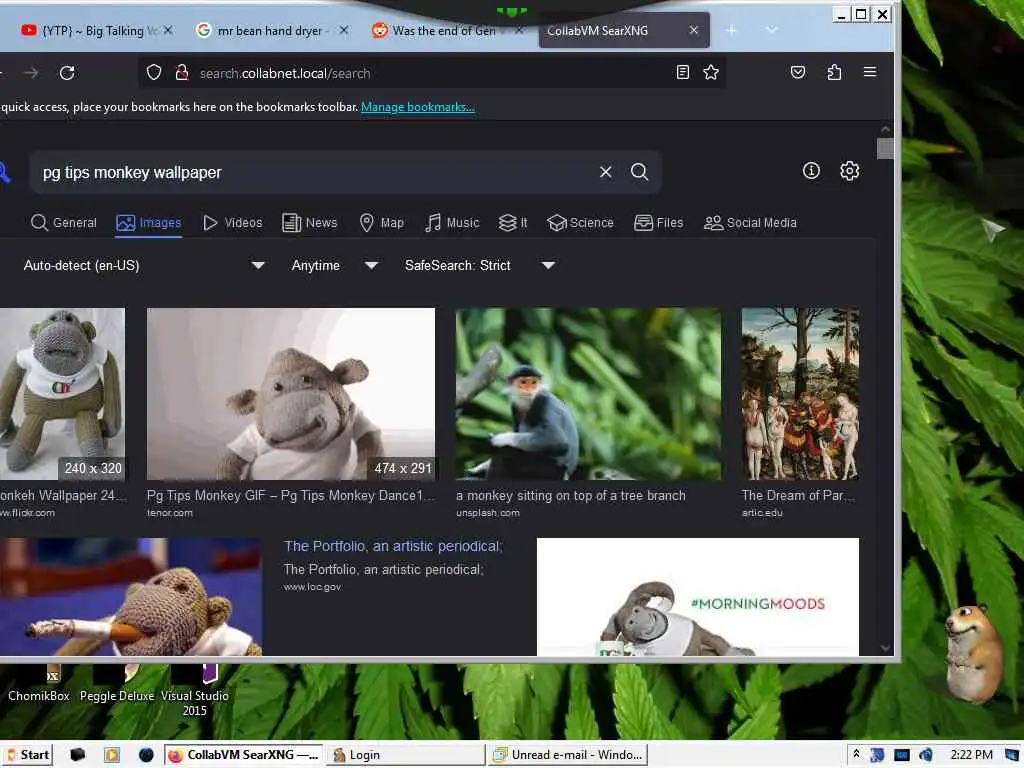Open the Windows Start button
The width and height of the screenshot is (1024, 768).
click(28, 755)
